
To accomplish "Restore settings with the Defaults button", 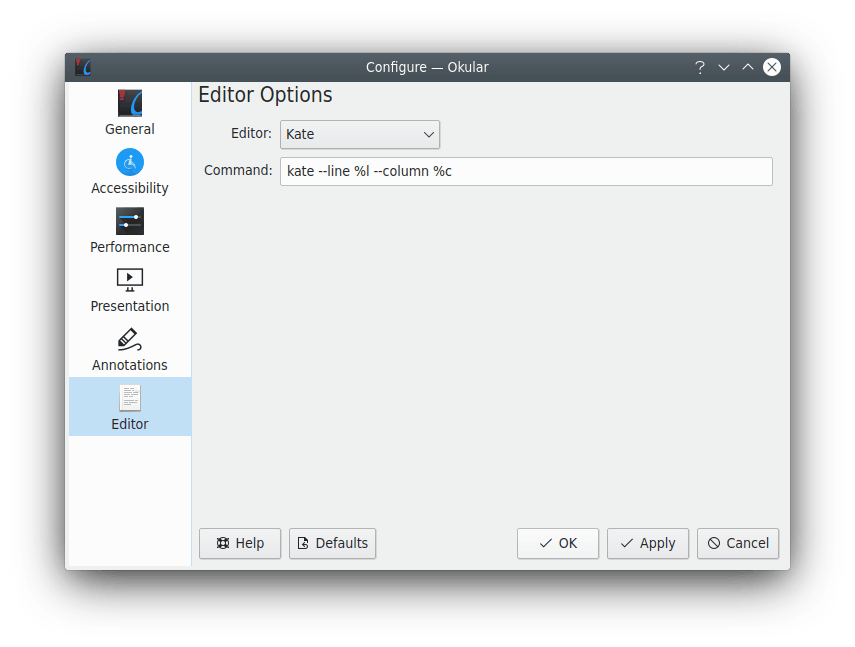I will pos(332,543).
